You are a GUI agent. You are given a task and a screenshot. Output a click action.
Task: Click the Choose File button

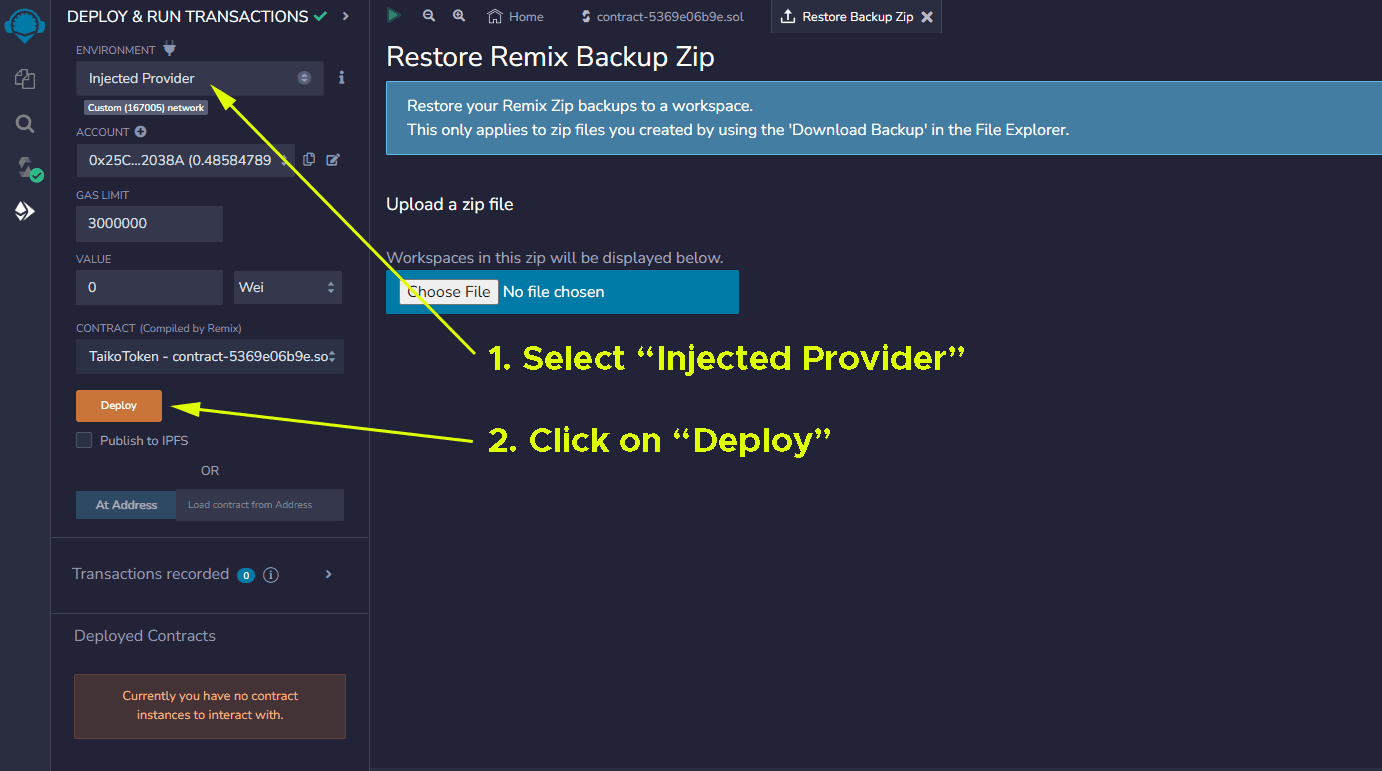pos(449,292)
